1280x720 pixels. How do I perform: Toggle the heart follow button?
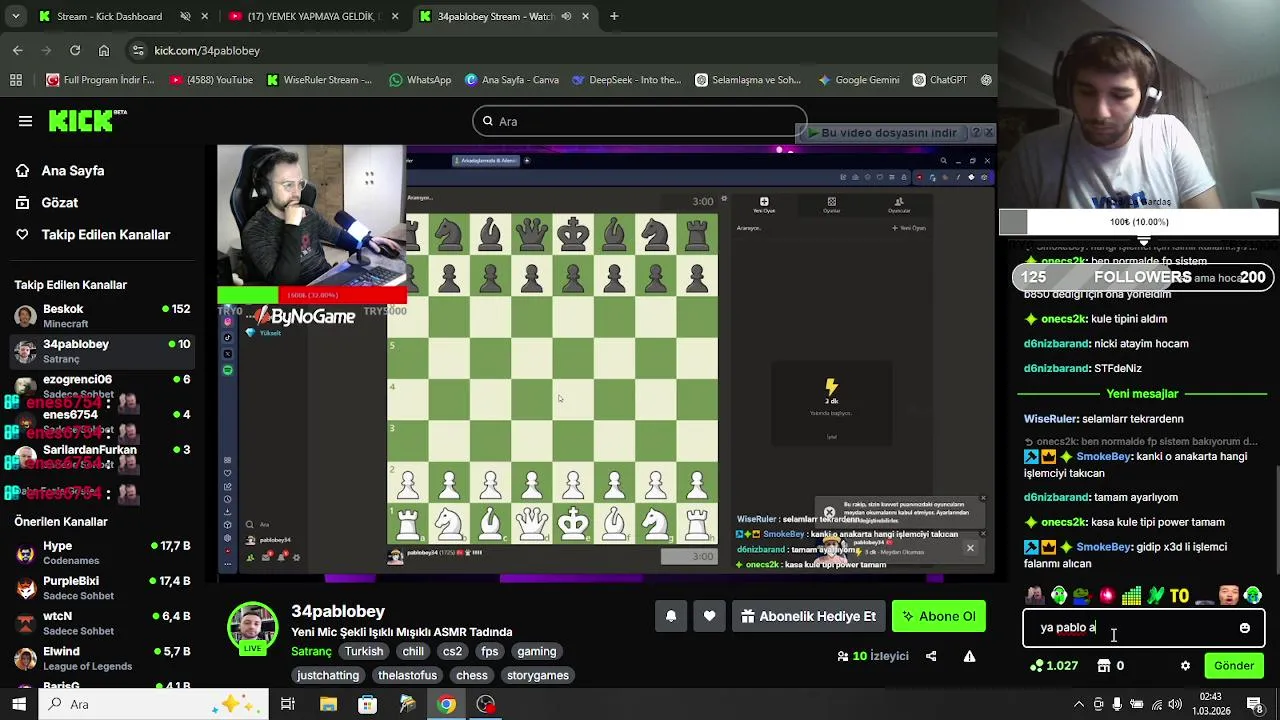[709, 616]
